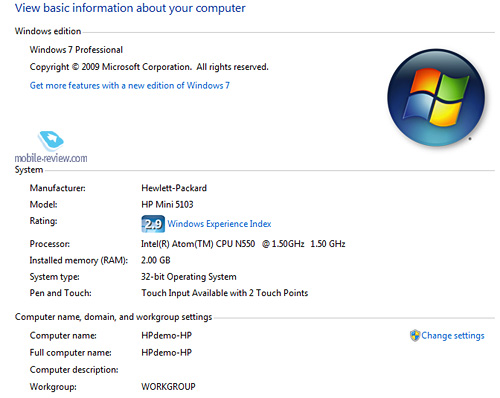The height and width of the screenshot is (398, 500).
Task: Open the Windows Experience Index link
Action: click(x=219, y=224)
